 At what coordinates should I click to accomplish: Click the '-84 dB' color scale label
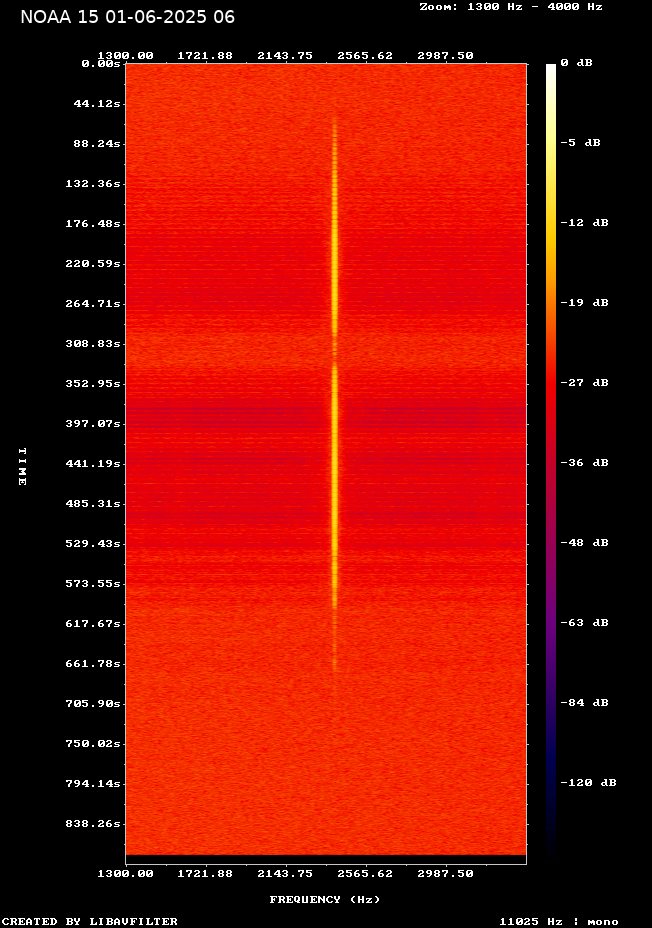(x=585, y=703)
